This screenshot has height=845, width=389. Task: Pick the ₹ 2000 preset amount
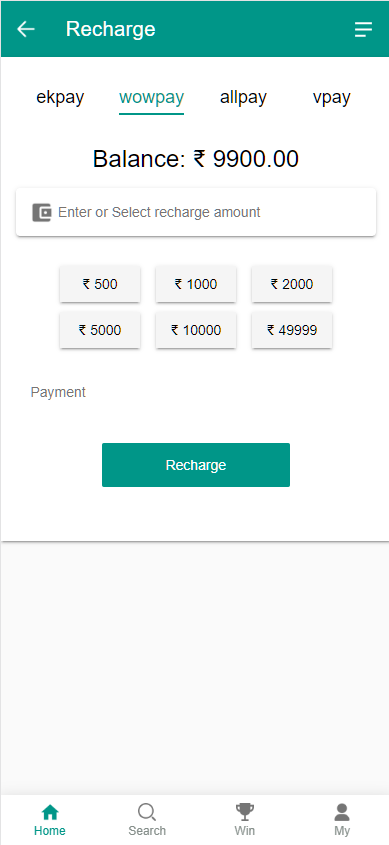(x=292, y=284)
